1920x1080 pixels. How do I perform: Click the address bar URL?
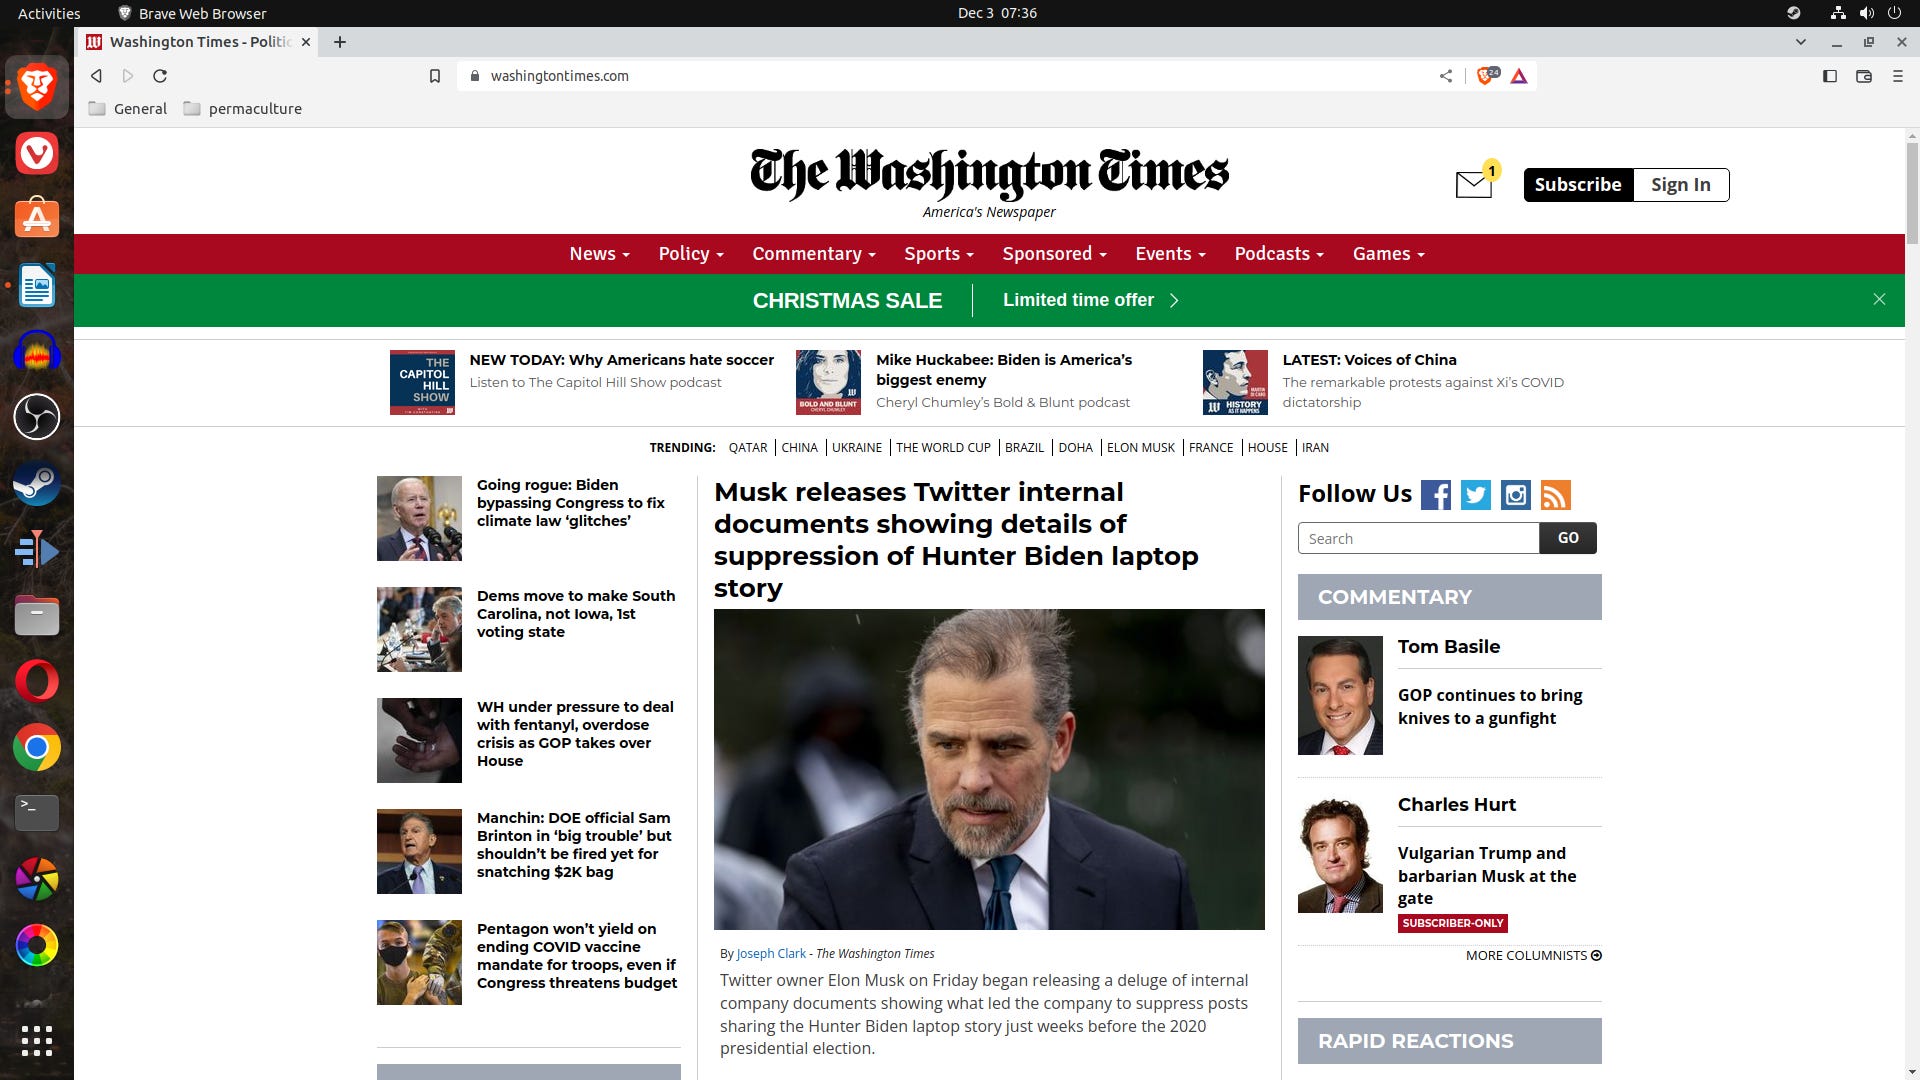point(559,76)
